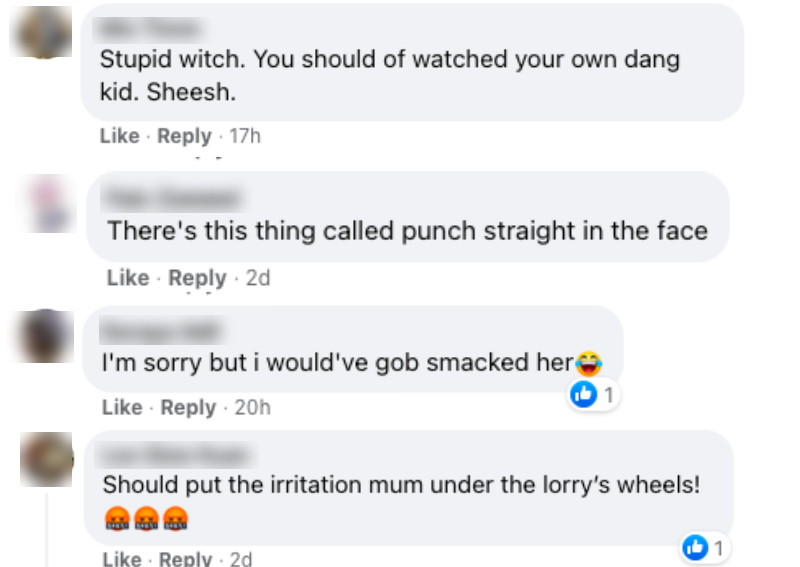The height and width of the screenshot is (567, 800).
Task: Open the avatar beside the 'gob smacked' comment
Action: pyautogui.click(x=47, y=335)
